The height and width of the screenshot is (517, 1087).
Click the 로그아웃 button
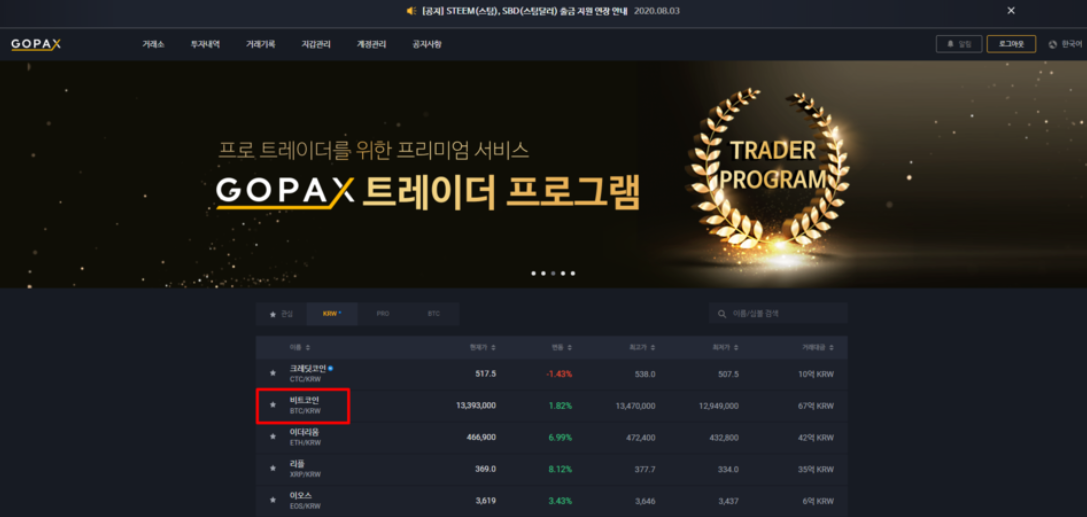coord(1011,44)
